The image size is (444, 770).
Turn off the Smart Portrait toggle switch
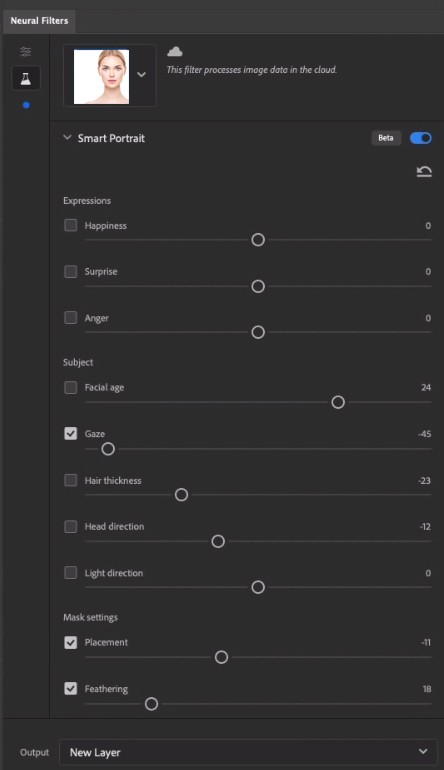(x=421, y=138)
